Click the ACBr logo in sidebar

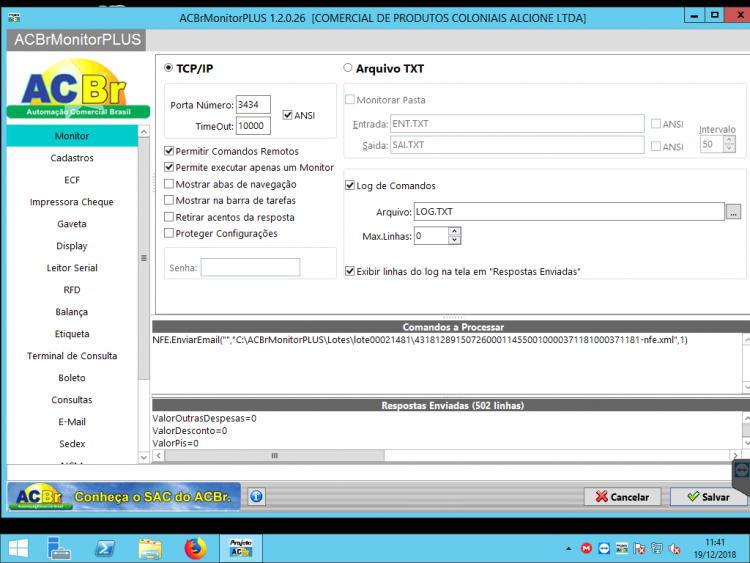[78, 88]
